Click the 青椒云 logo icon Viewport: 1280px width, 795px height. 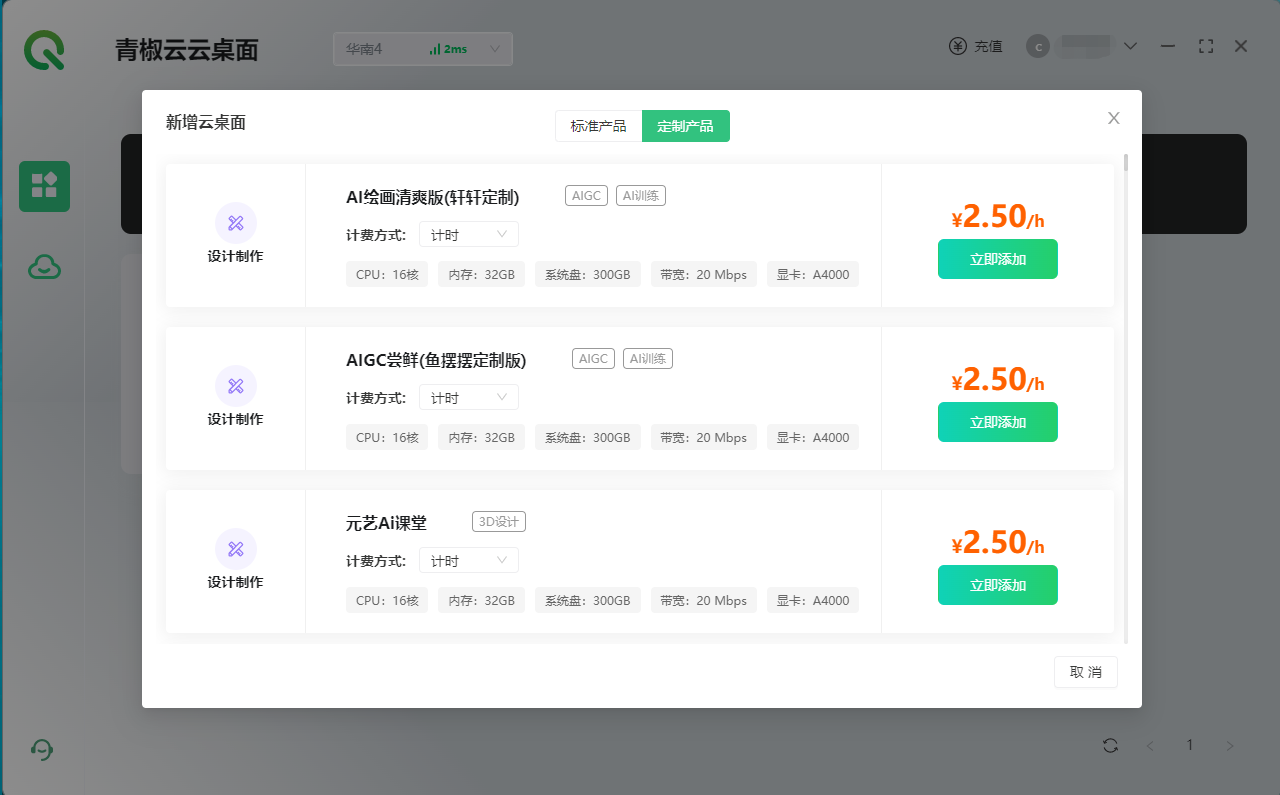(45, 49)
